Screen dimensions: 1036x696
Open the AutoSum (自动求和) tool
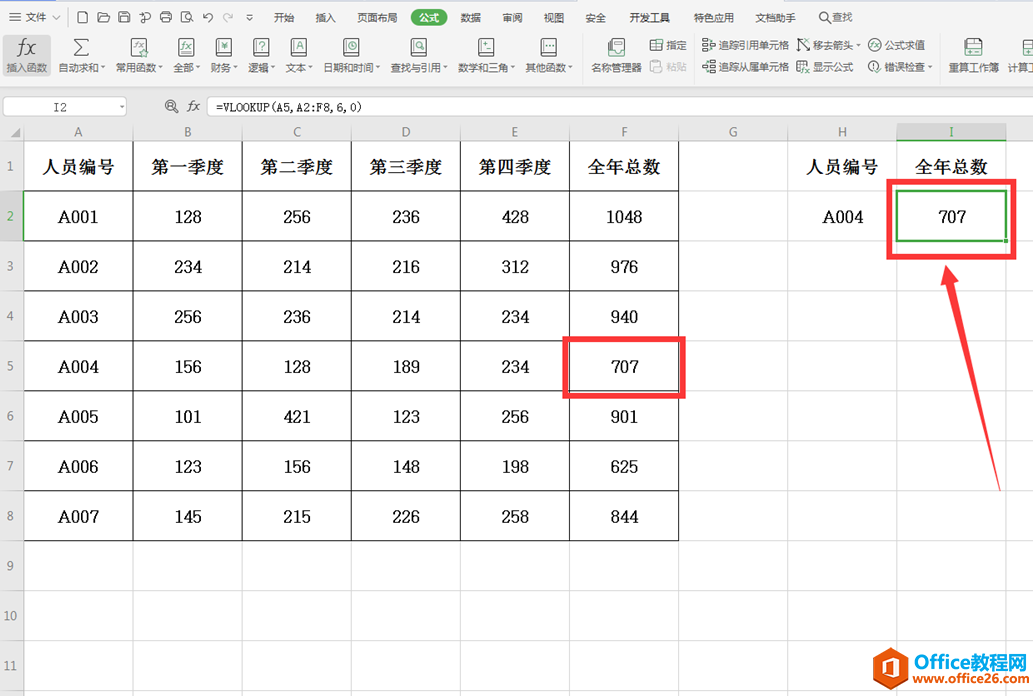pyautogui.click(x=81, y=55)
